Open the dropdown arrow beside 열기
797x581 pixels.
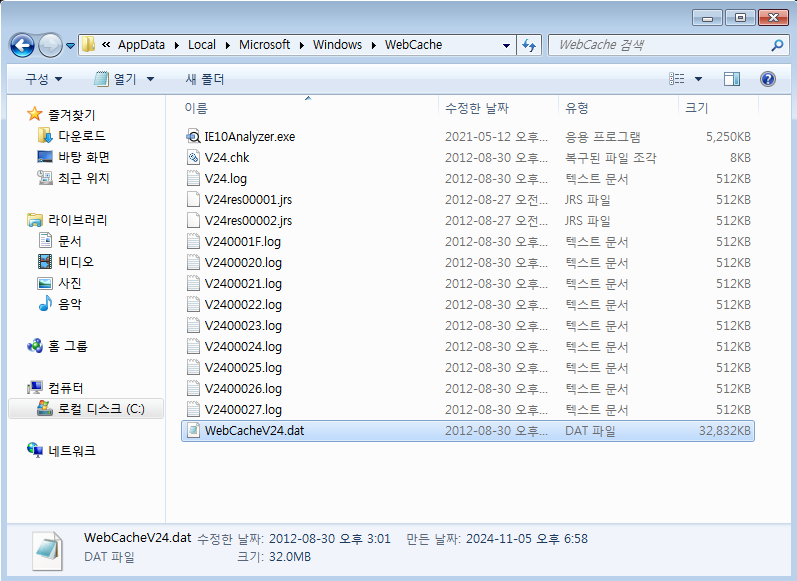click(x=150, y=79)
